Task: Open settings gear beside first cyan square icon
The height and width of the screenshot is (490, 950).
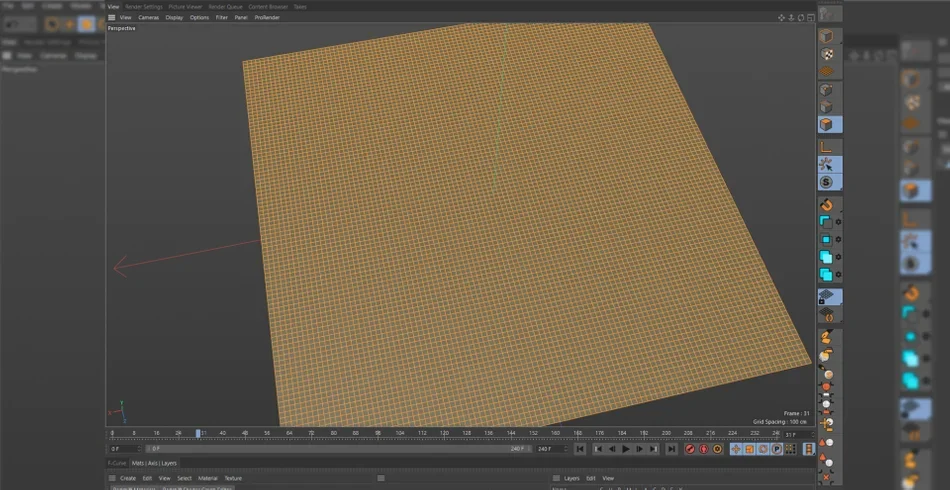Action: 839,222
